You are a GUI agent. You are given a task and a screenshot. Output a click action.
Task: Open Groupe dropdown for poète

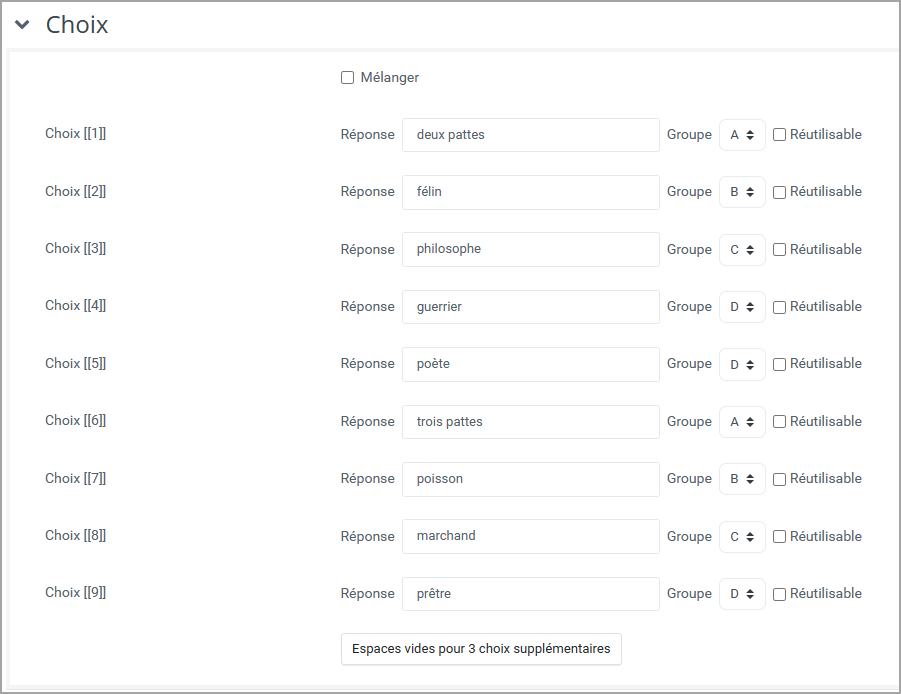coord(742,364)
